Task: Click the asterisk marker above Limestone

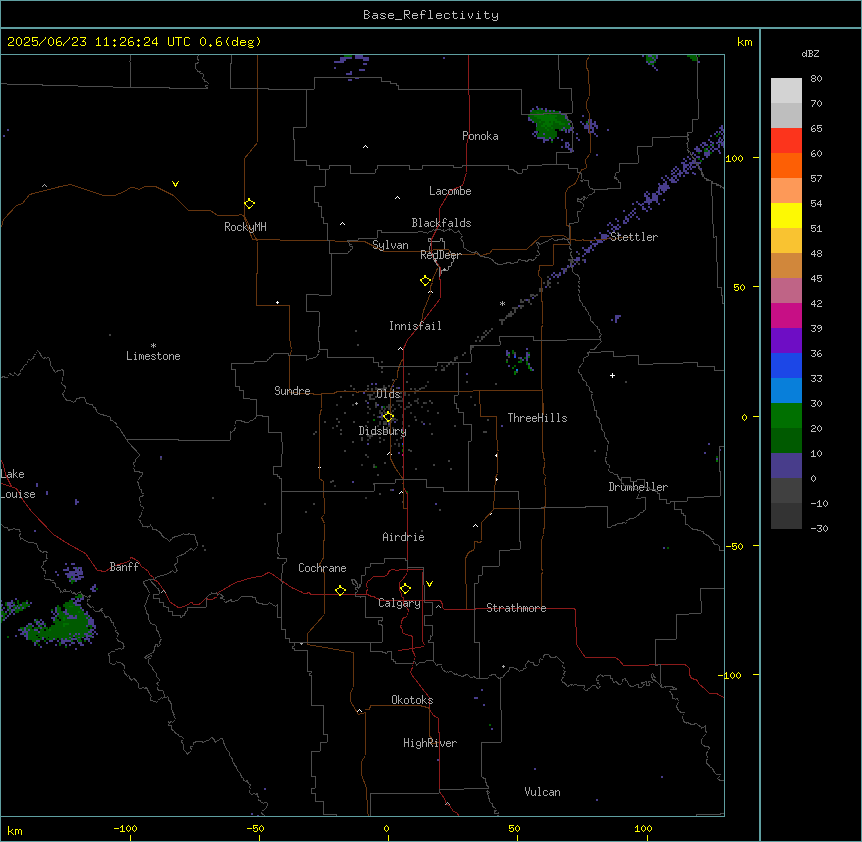Action: (x=153, y=346)
